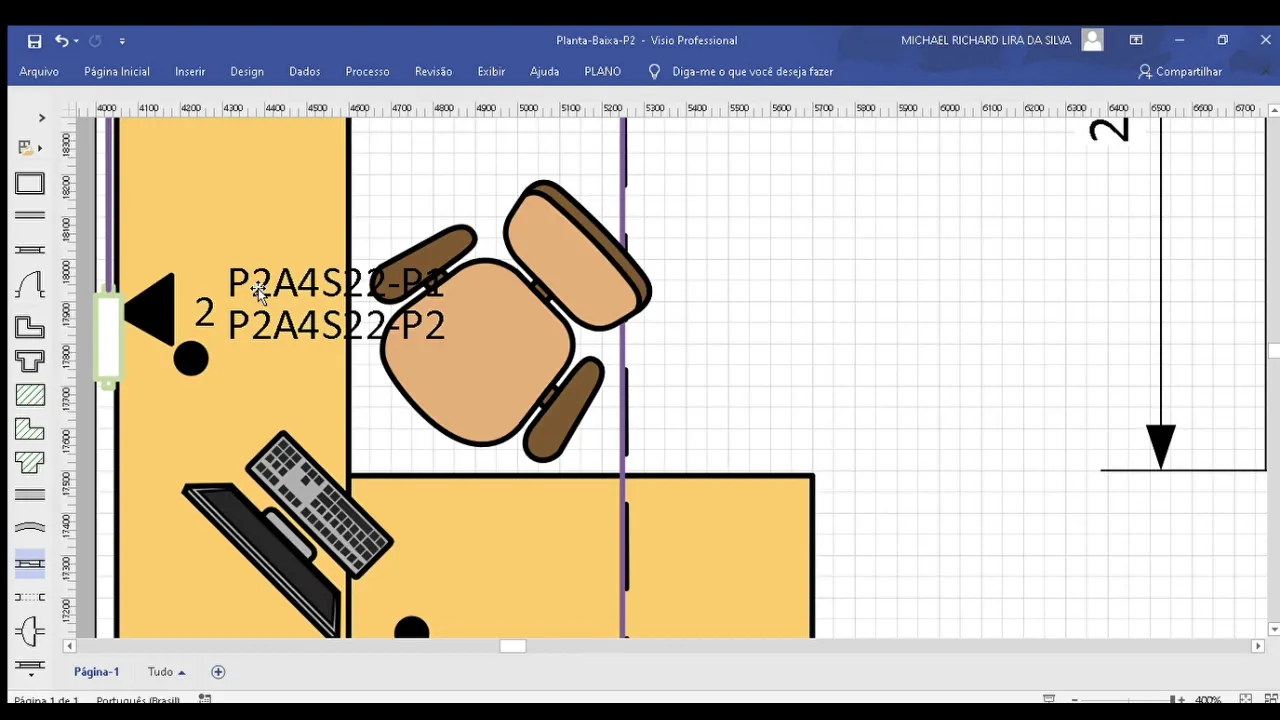Select the highlighted window shape in stencil
The width and height of the screenshot is (1280, 720).
[30, 563]
